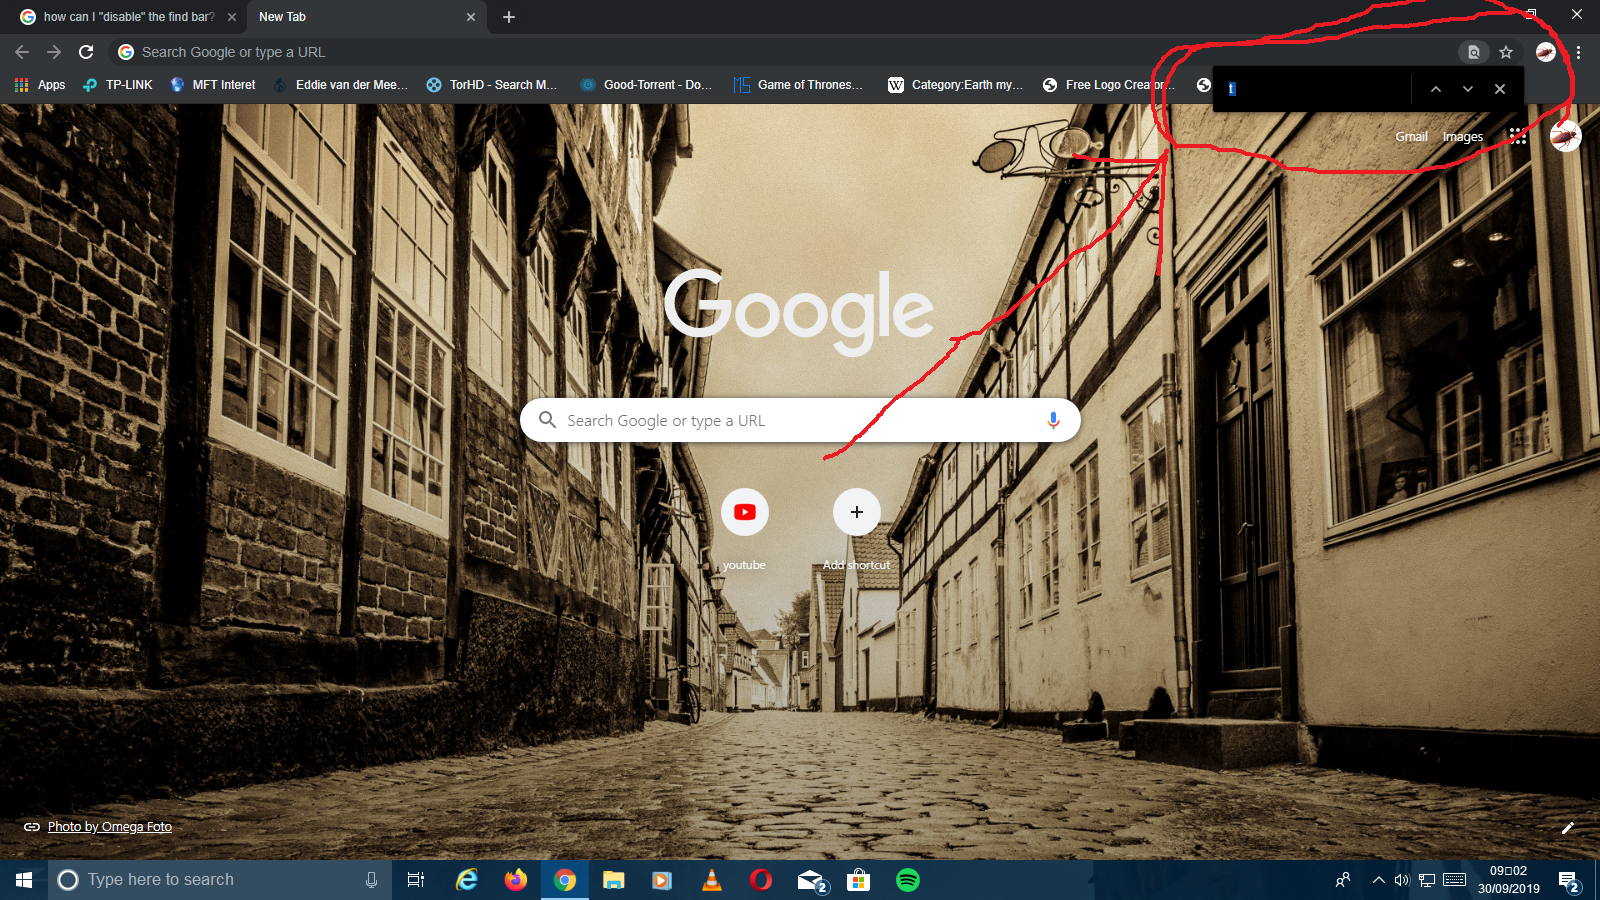Viewport: 1600px width, 900px height.
Task: Reload the current page
Action: click(86, 52)
